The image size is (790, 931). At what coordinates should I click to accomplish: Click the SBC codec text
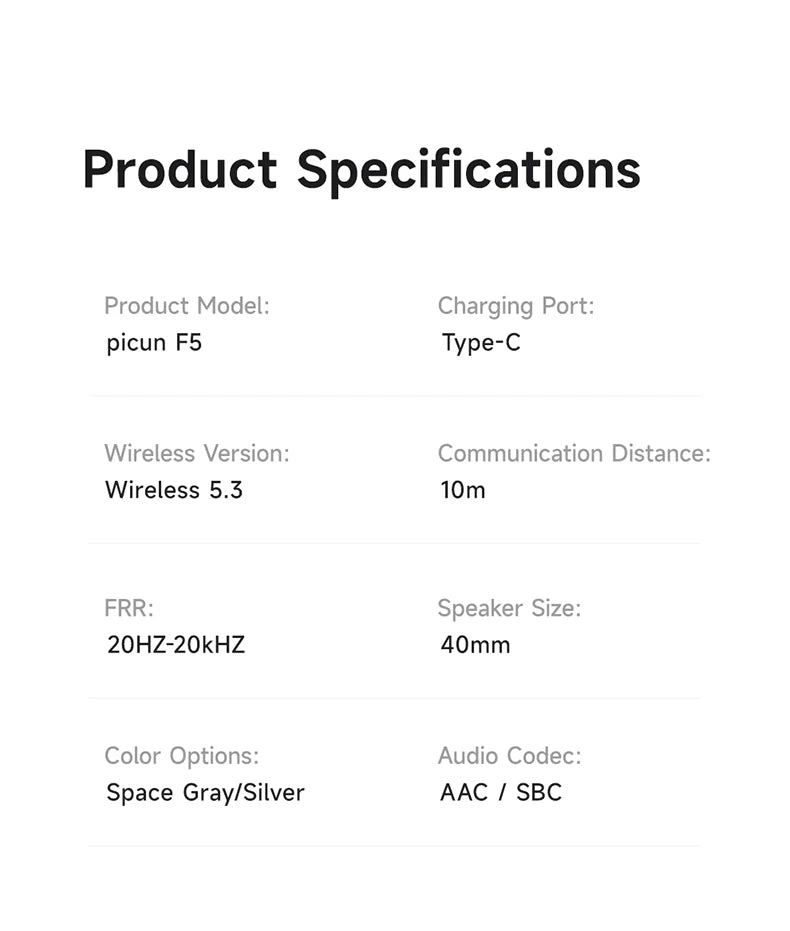(x=539, y=793)
